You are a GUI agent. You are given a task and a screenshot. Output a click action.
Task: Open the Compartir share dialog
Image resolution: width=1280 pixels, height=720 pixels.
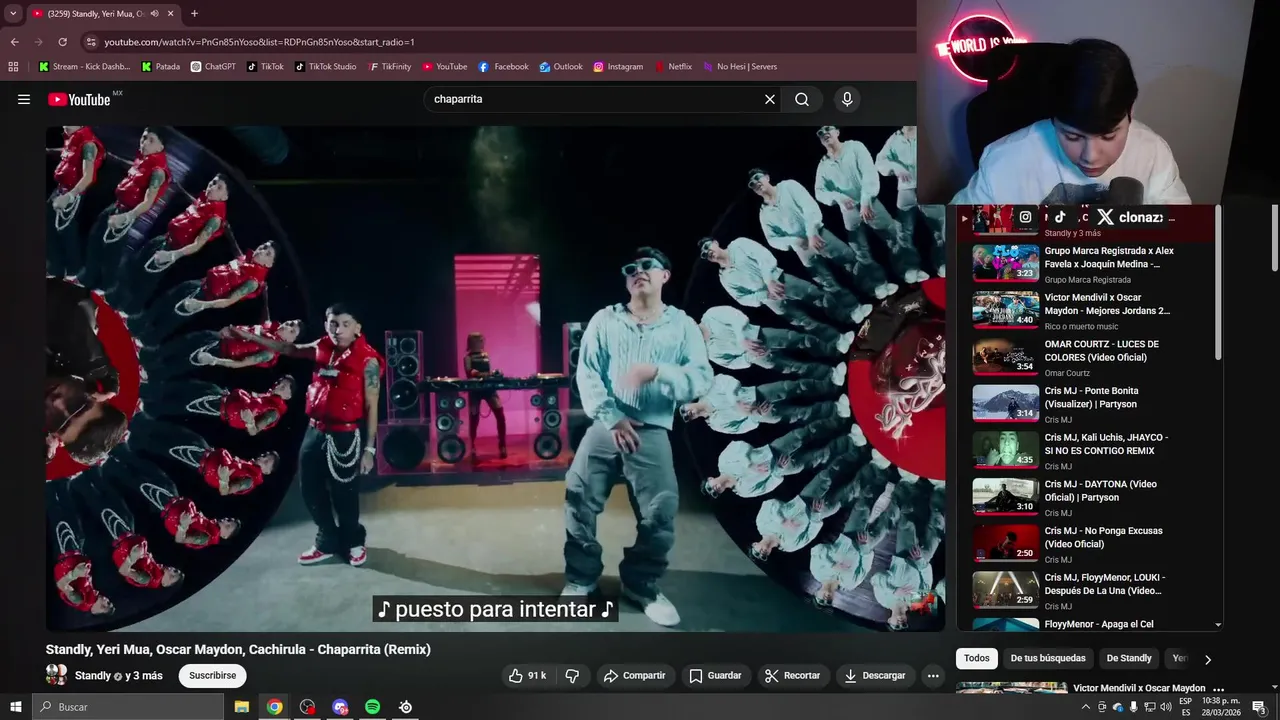(x=634, y=676)
